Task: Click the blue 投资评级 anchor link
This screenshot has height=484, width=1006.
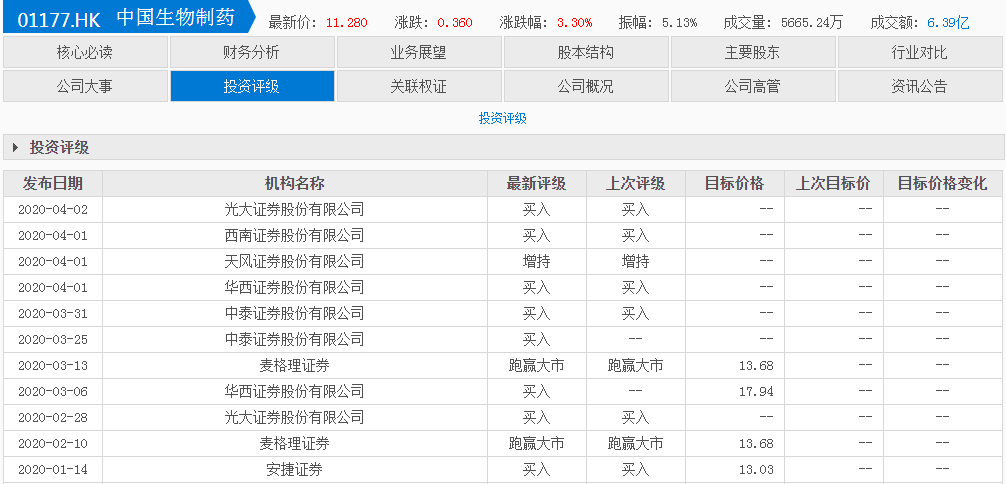Action: 502,119
